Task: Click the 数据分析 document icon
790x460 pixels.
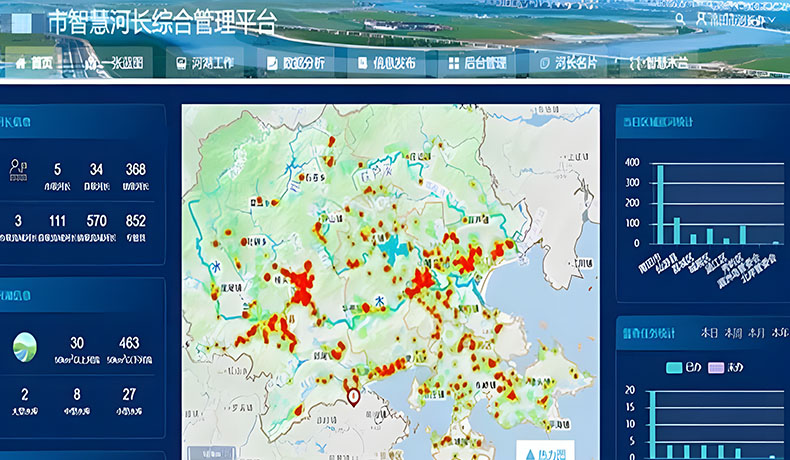Action: click(271, 63)
